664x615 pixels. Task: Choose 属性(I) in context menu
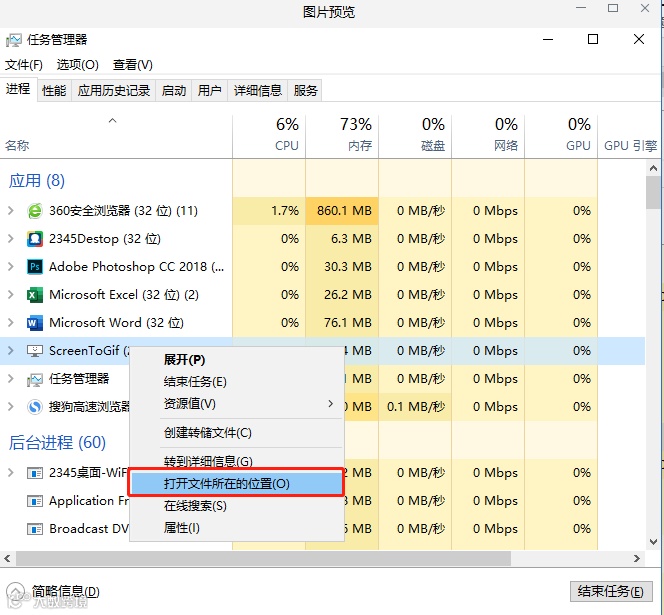coord(237,528)
